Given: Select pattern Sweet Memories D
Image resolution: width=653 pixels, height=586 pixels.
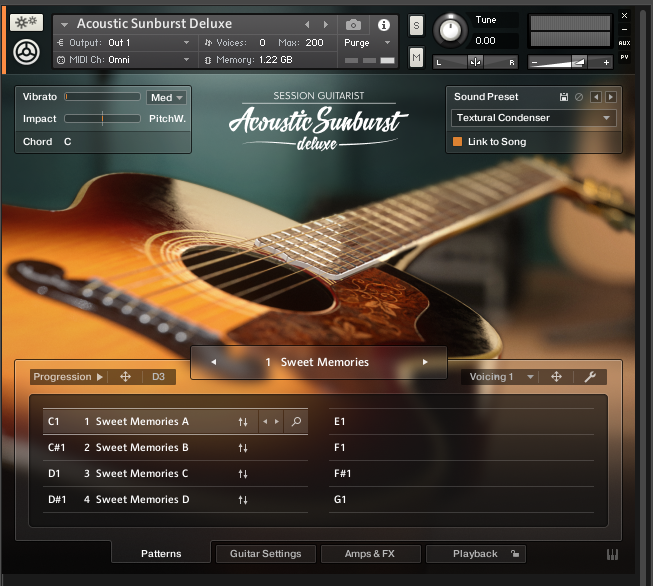Looking at the screenshot, I should pos(142,499).
